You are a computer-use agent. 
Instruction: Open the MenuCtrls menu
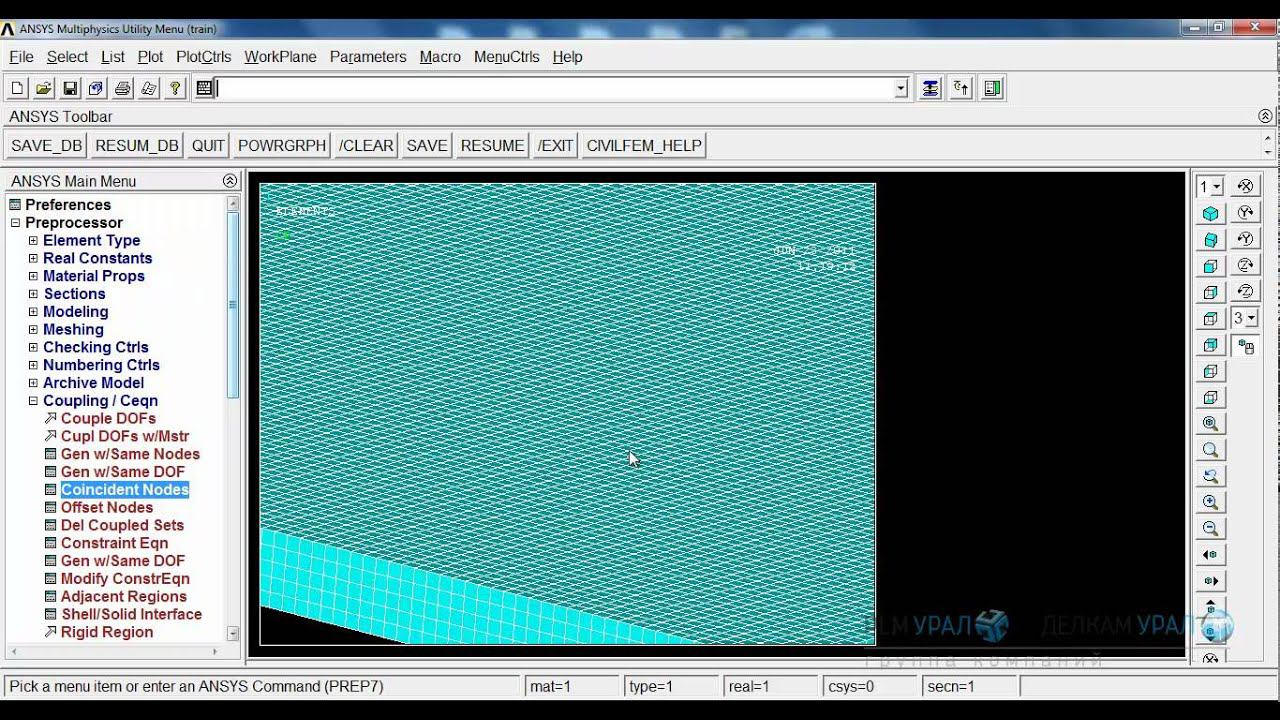click(506, 57)
